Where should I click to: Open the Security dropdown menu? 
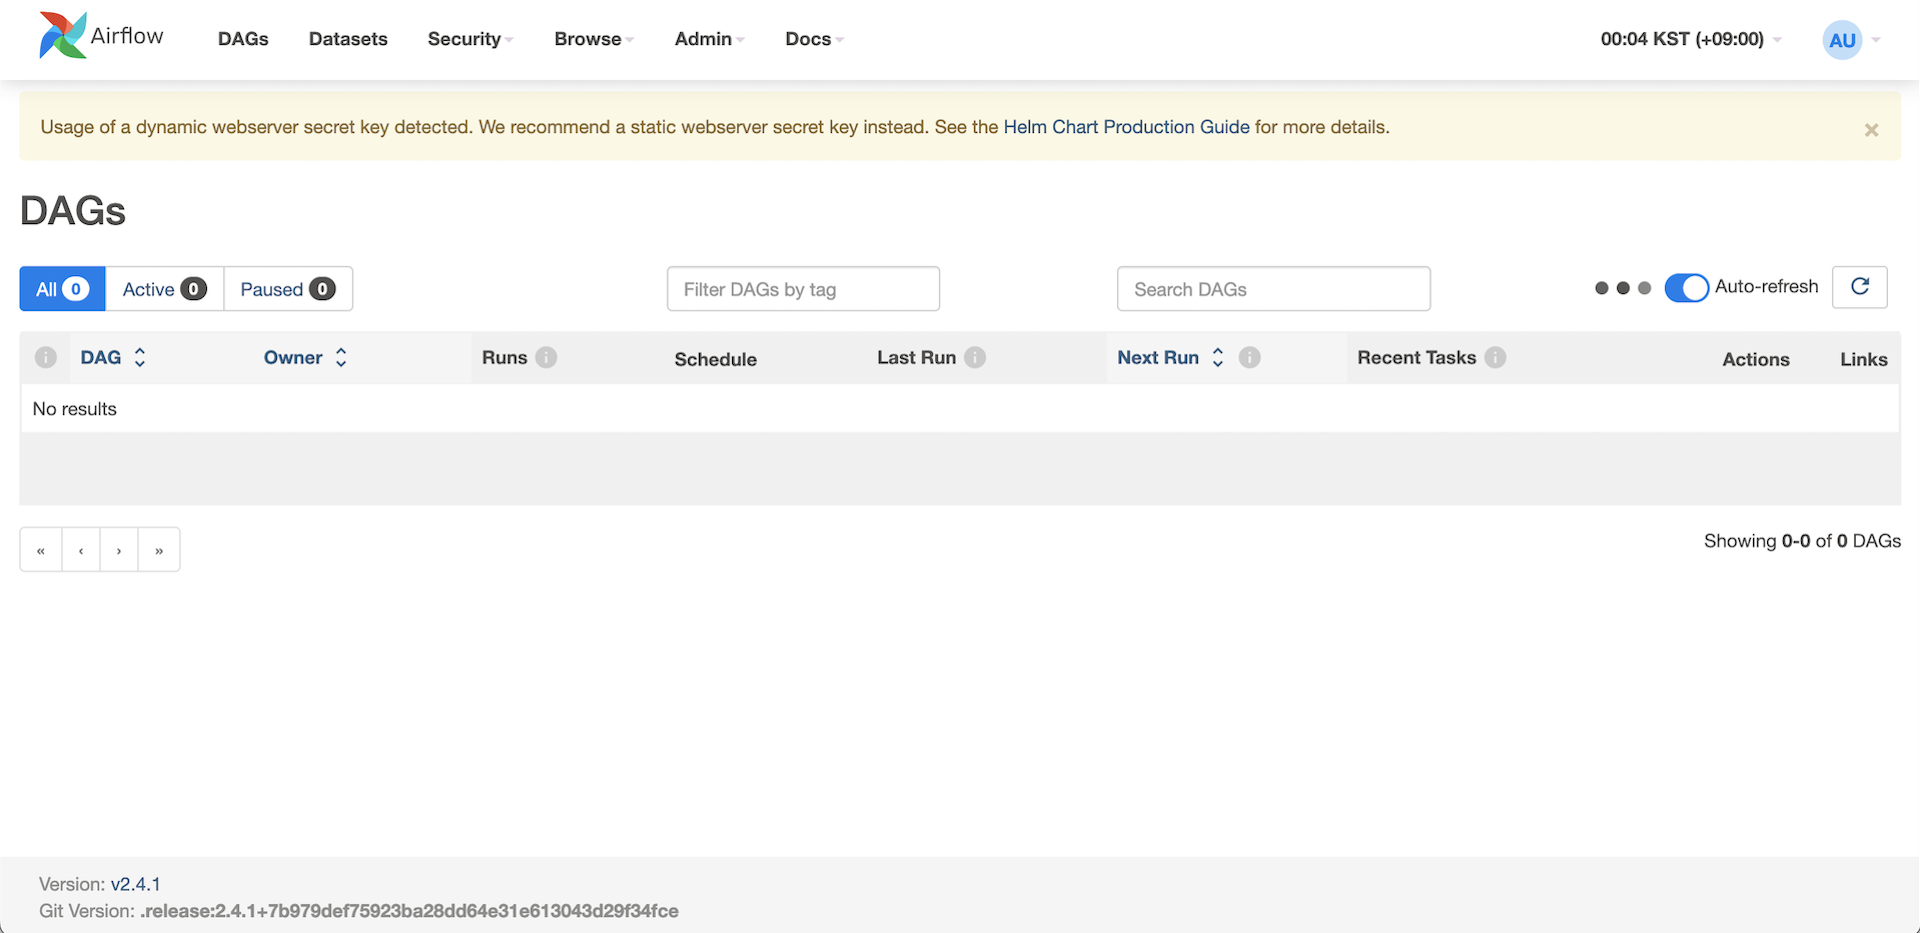pos(470,39)
